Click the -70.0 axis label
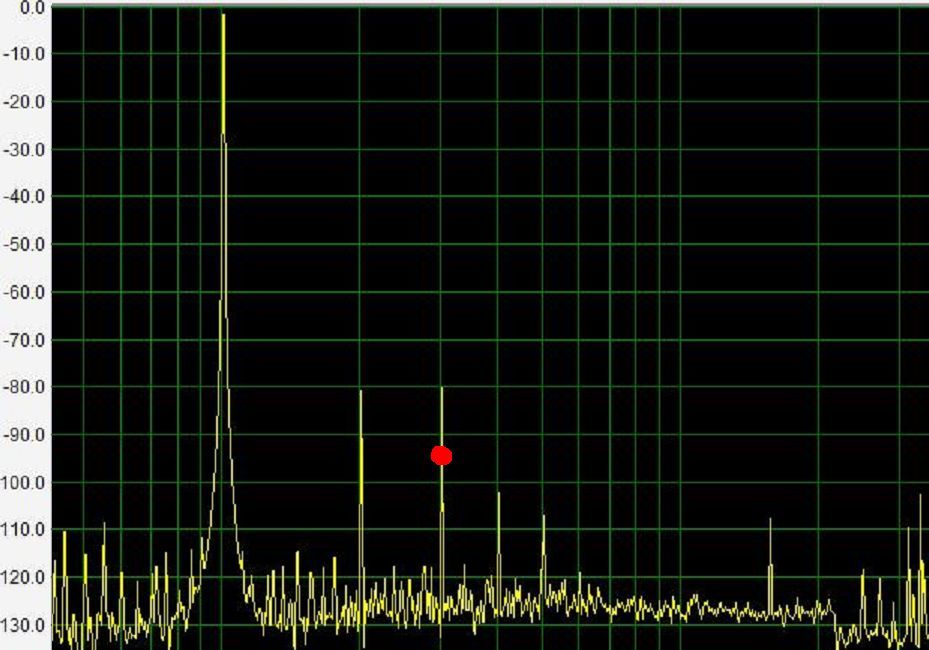This screenshot has width=929, height=650. pyautogui.click(x=24, y=340)
